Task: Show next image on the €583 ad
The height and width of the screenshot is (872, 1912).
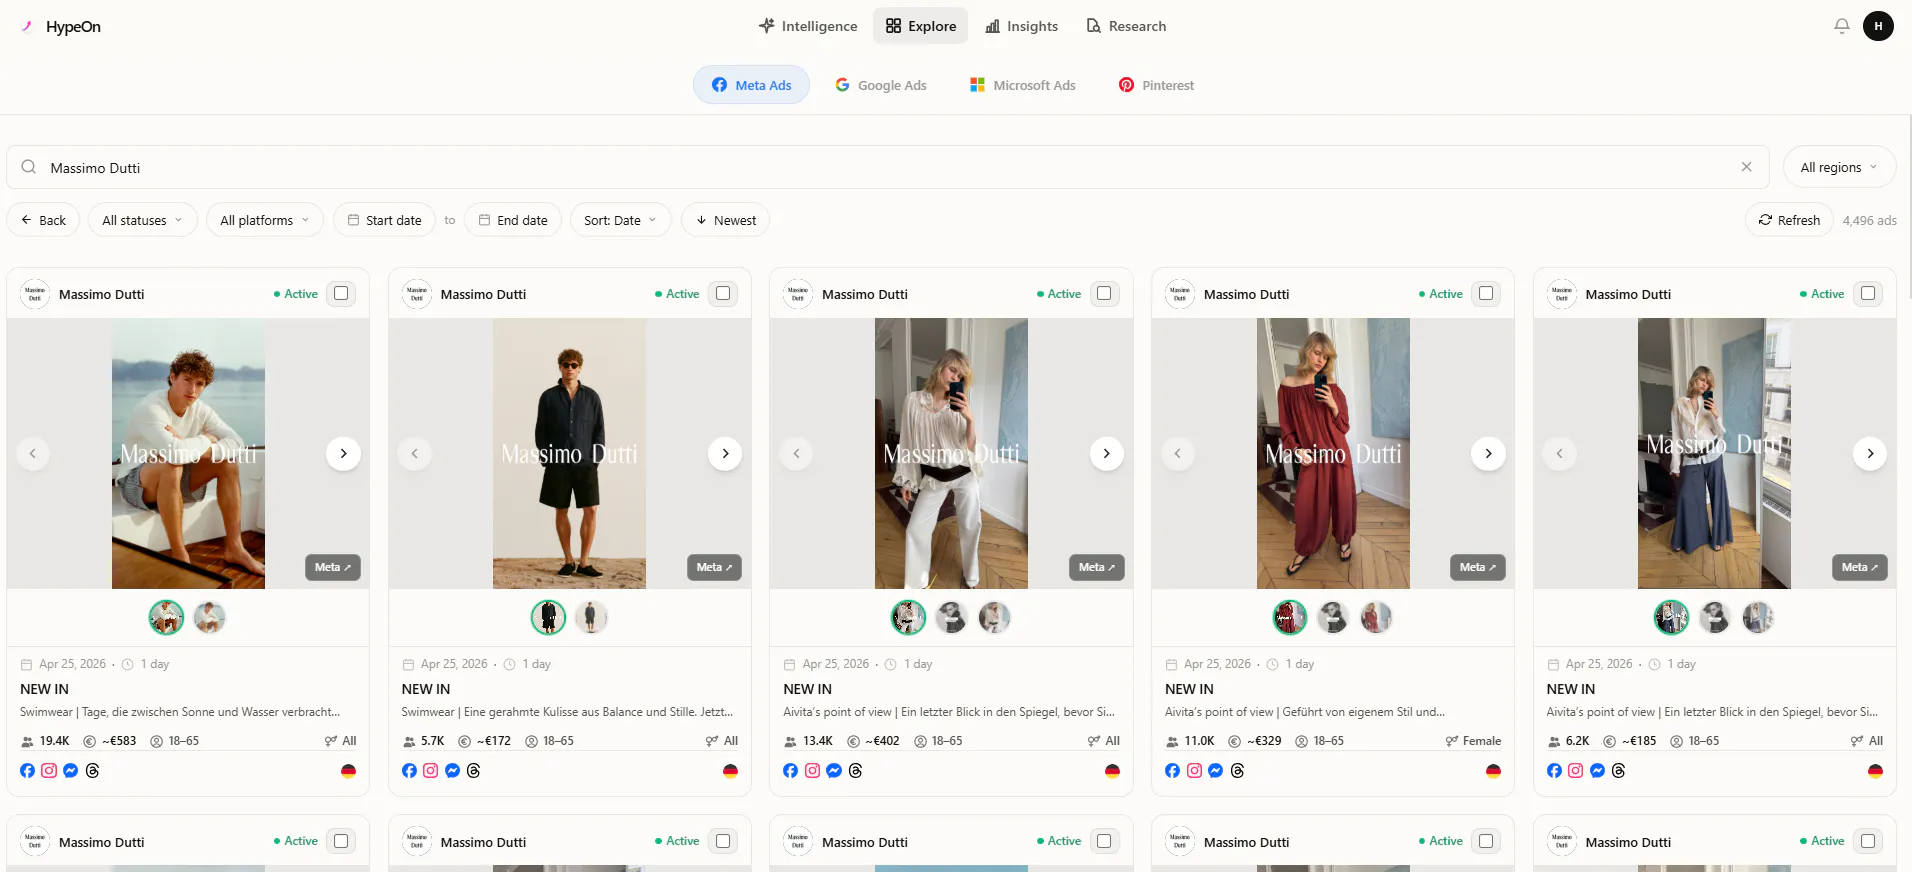Action: (x=343, y=454)
